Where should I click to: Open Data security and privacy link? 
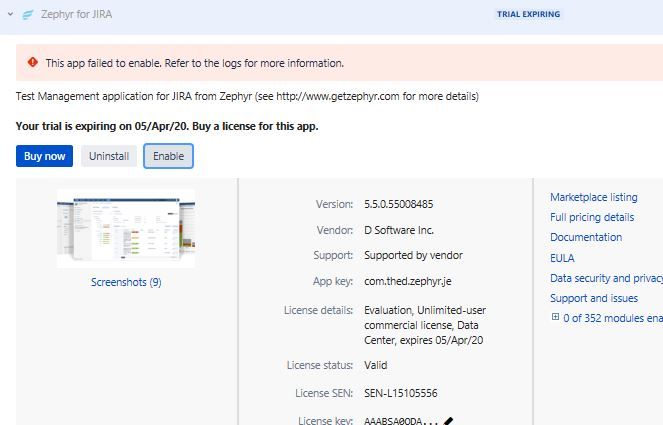click(606, 278)
